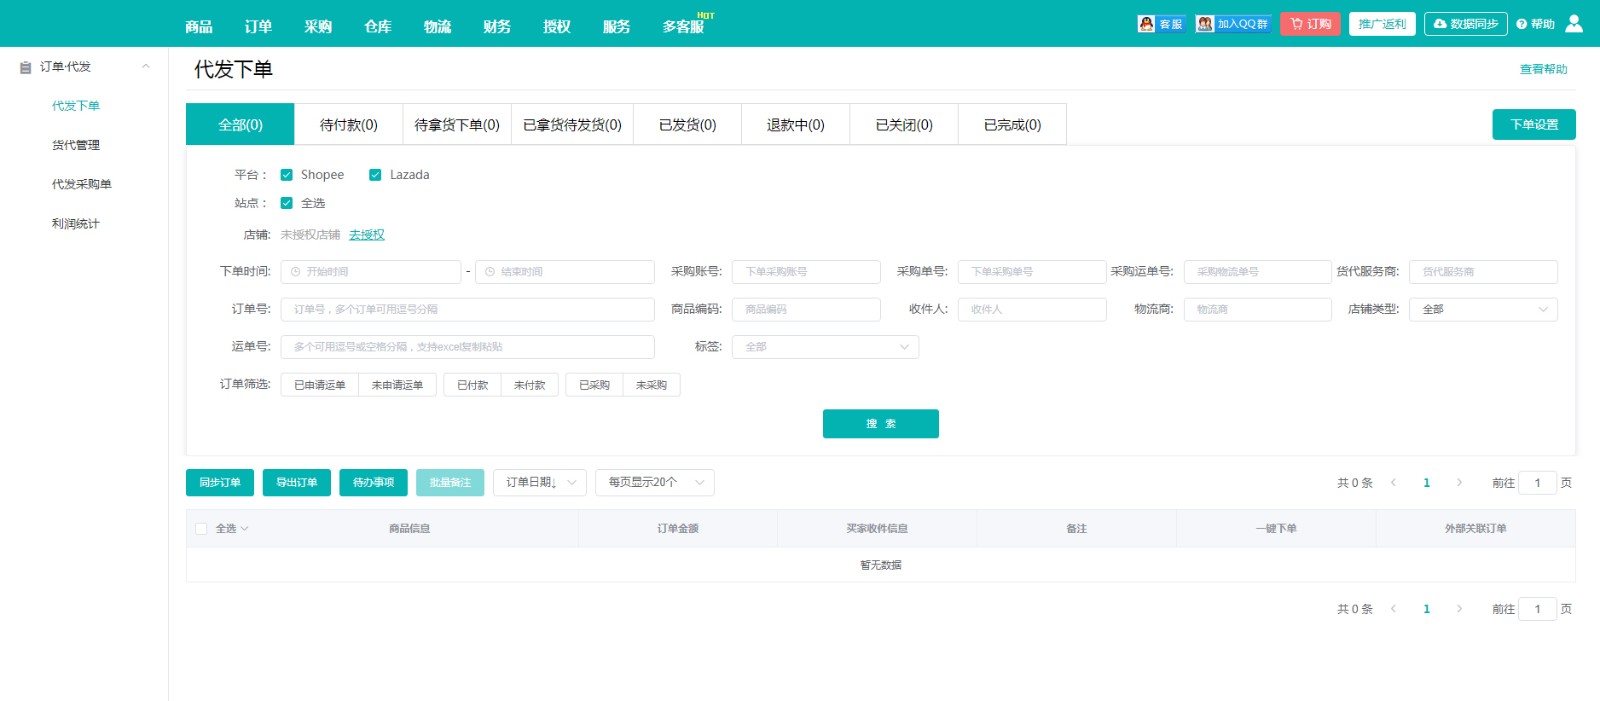Open the 帮助 question mark help

coord(1535,24)
